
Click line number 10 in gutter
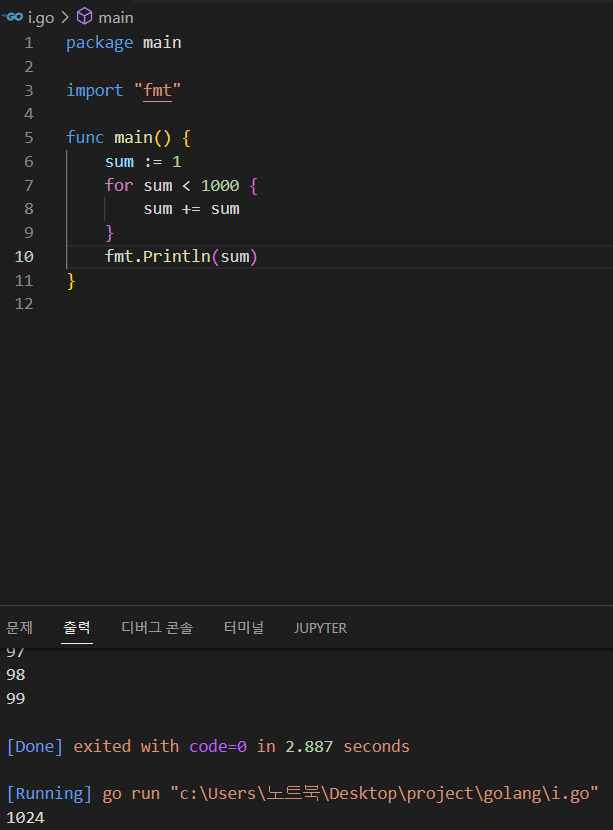[x=24, y=257]
